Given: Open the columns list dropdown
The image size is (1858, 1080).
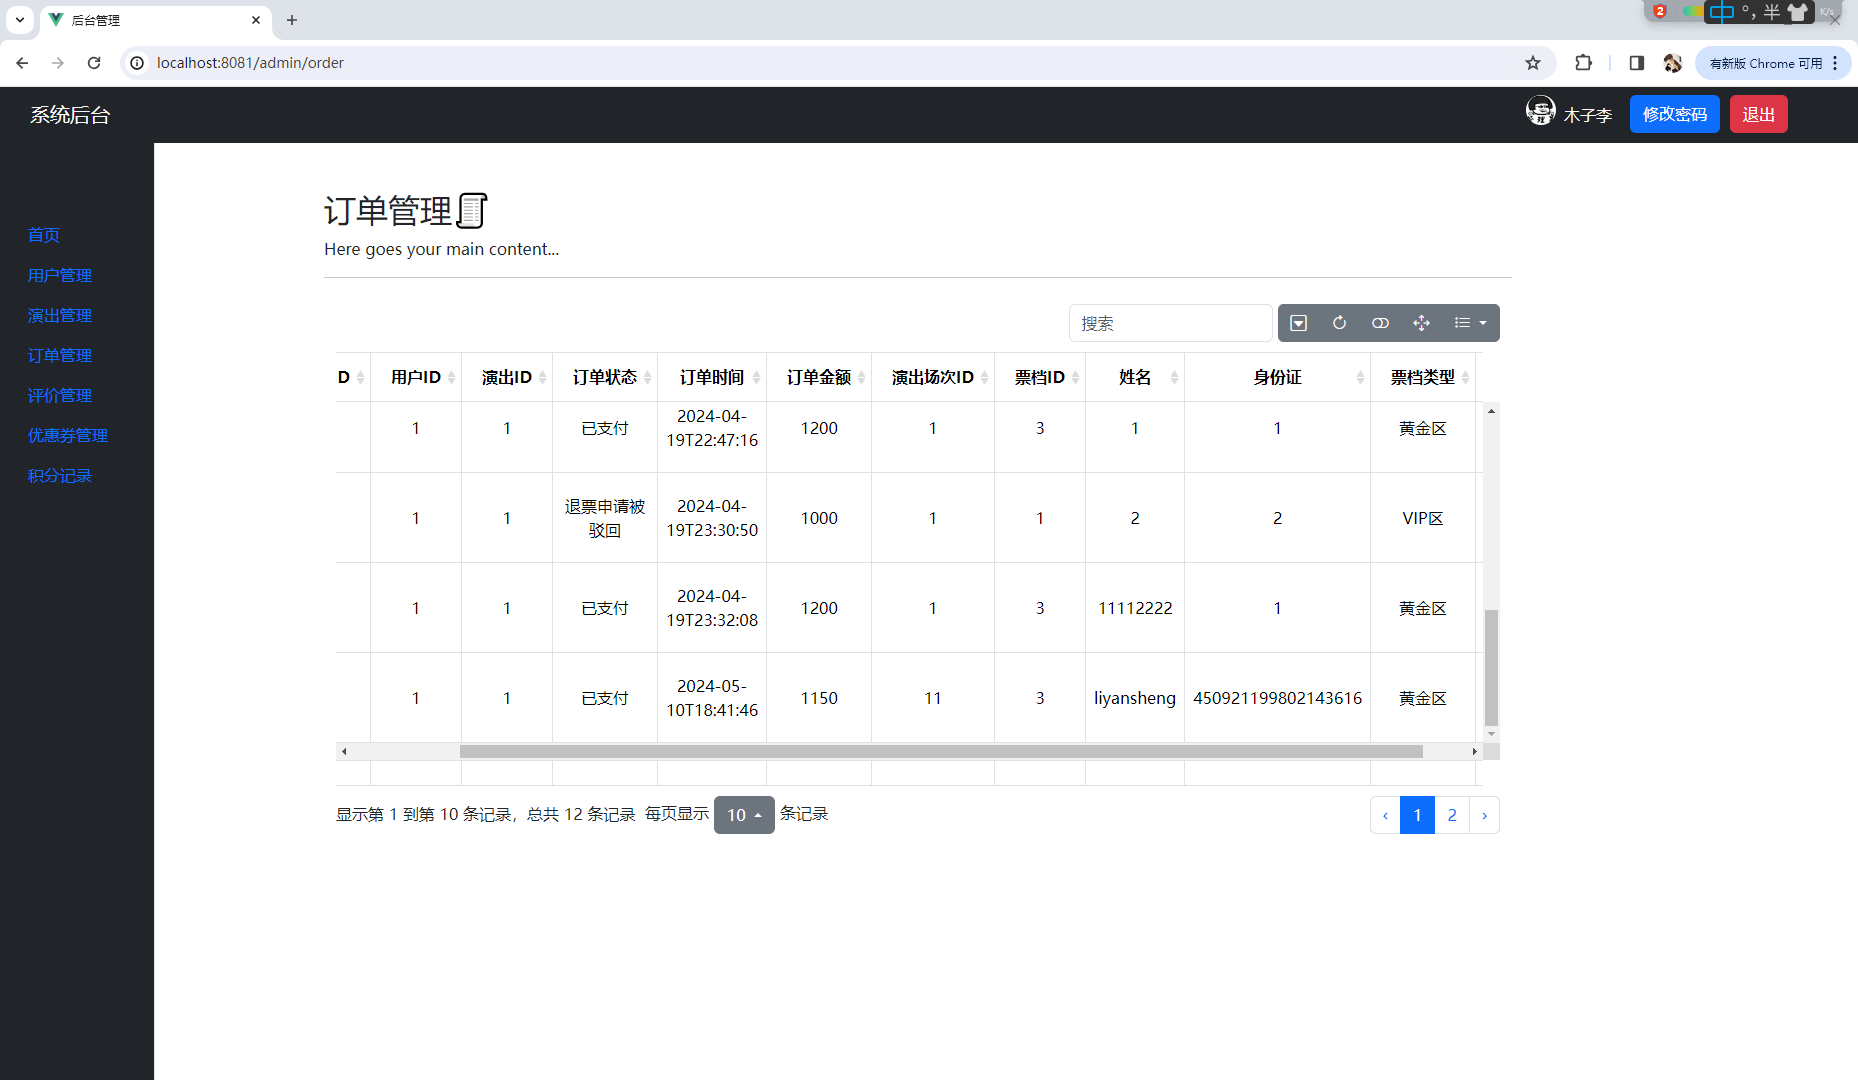Looking at the screenshot, I should (1470, 323).
